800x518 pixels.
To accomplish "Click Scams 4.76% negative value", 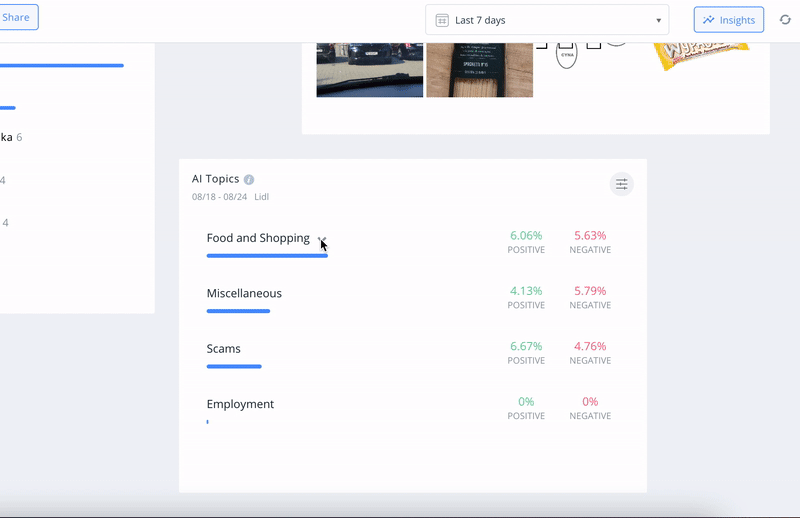I will pos(590,347).
